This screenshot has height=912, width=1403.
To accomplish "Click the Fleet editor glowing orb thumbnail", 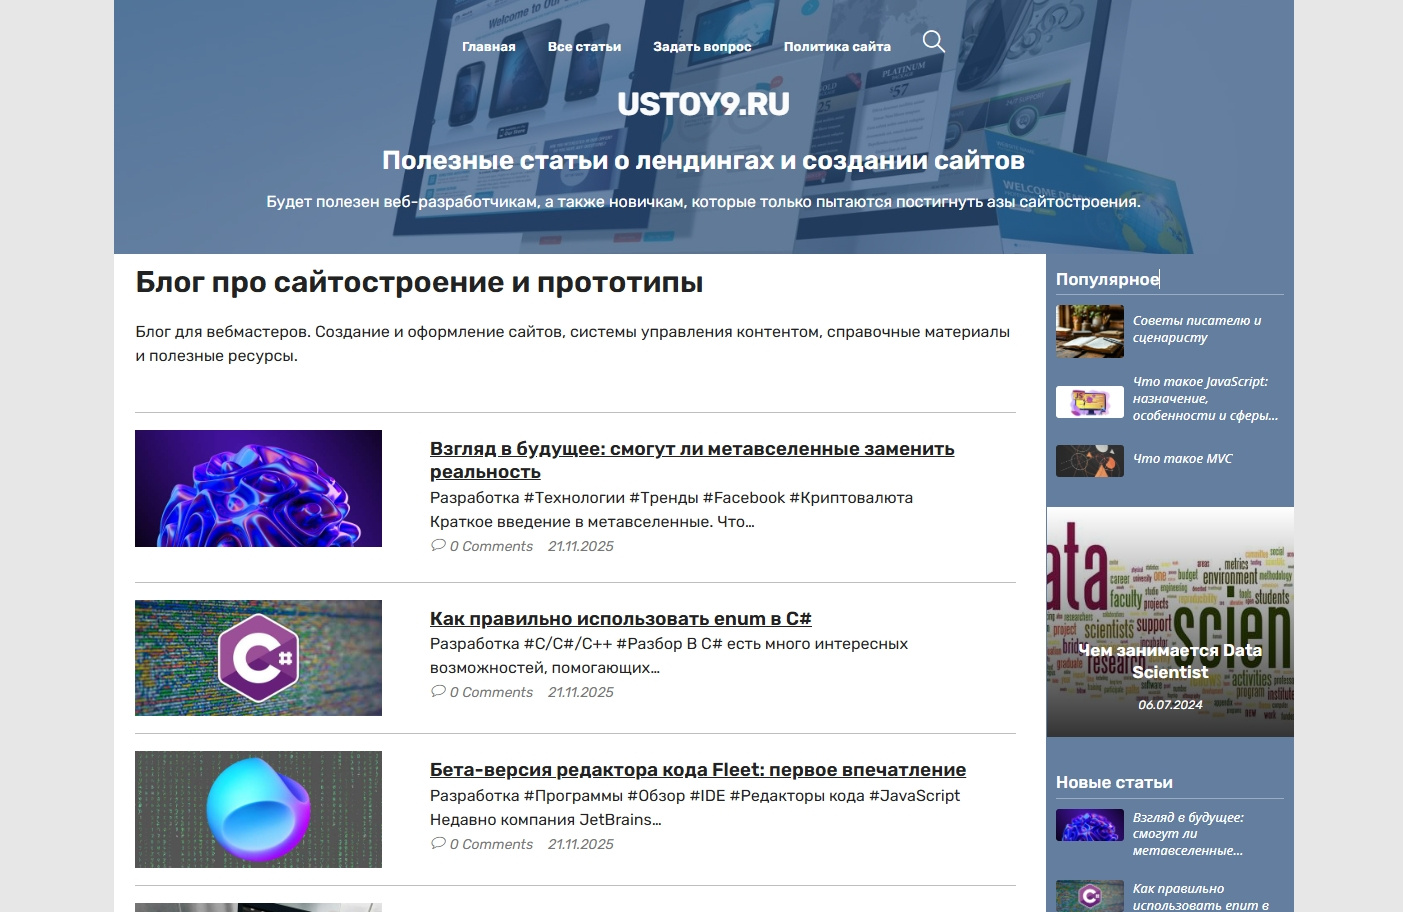I will point(258,809).
